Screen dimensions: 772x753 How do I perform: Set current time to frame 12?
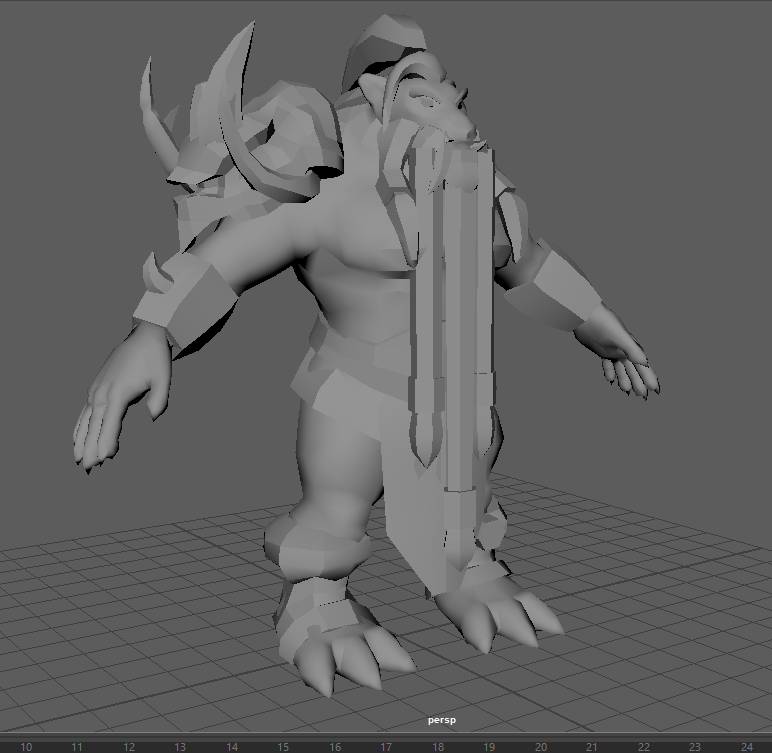[129, 747]
